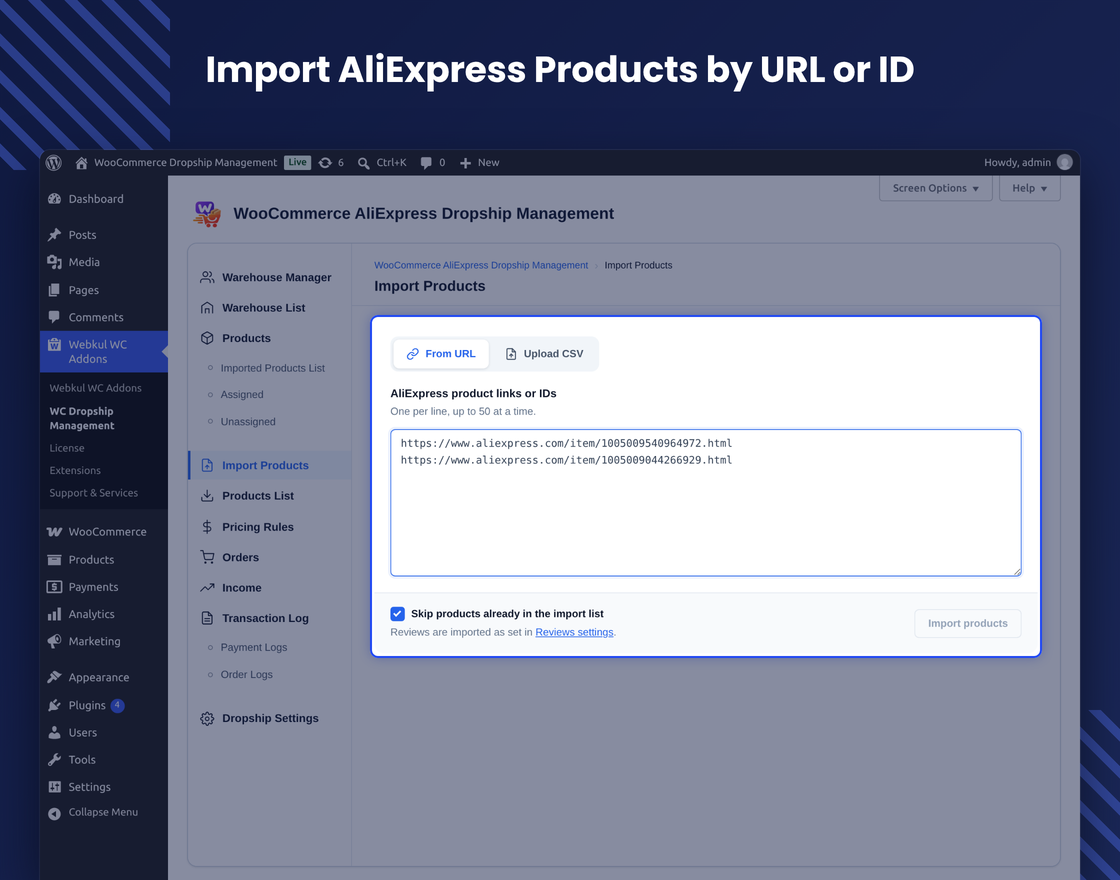Click the Comments icon in WordPress sidebar
This screenshot has width=1120, height=880.
tap(54, 316)
